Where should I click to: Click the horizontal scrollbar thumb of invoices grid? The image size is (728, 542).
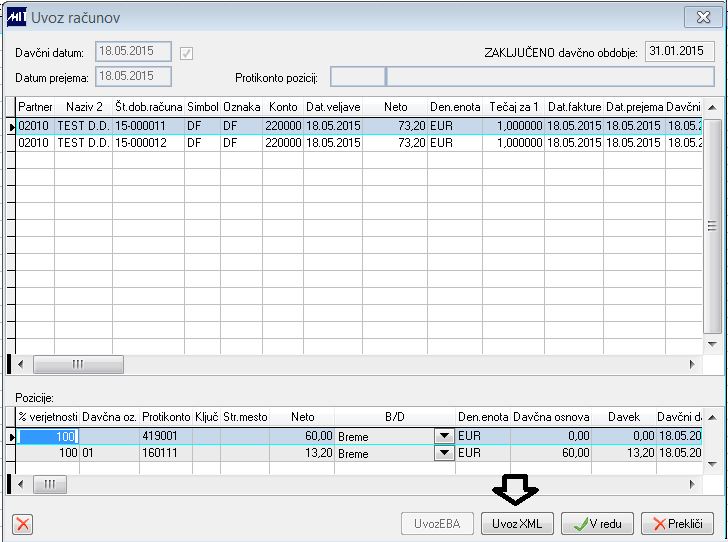78,365
